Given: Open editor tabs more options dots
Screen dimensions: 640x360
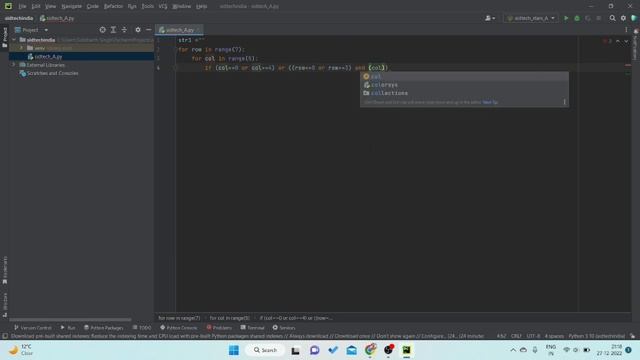Looking at the screenshot, I should 626,30.
